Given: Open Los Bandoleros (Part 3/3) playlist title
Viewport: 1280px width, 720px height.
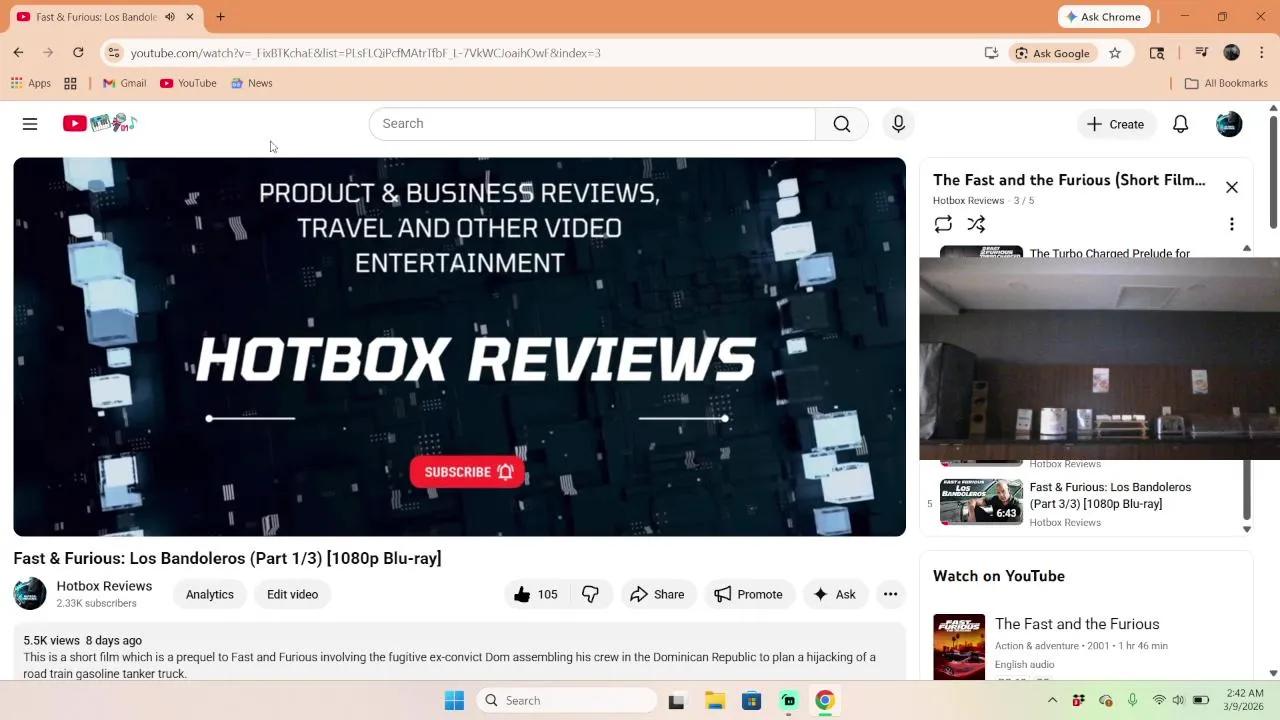Looking at the screenshot, I should (1110, 495).
